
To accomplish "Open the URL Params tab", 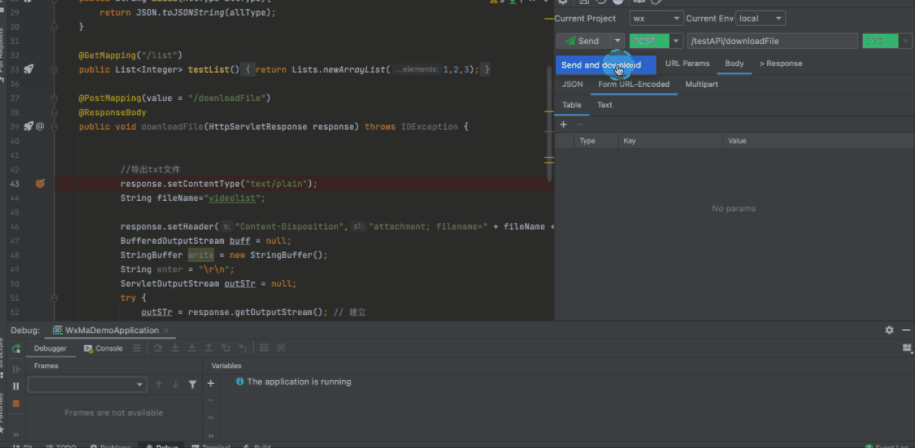I will [687, 64].
